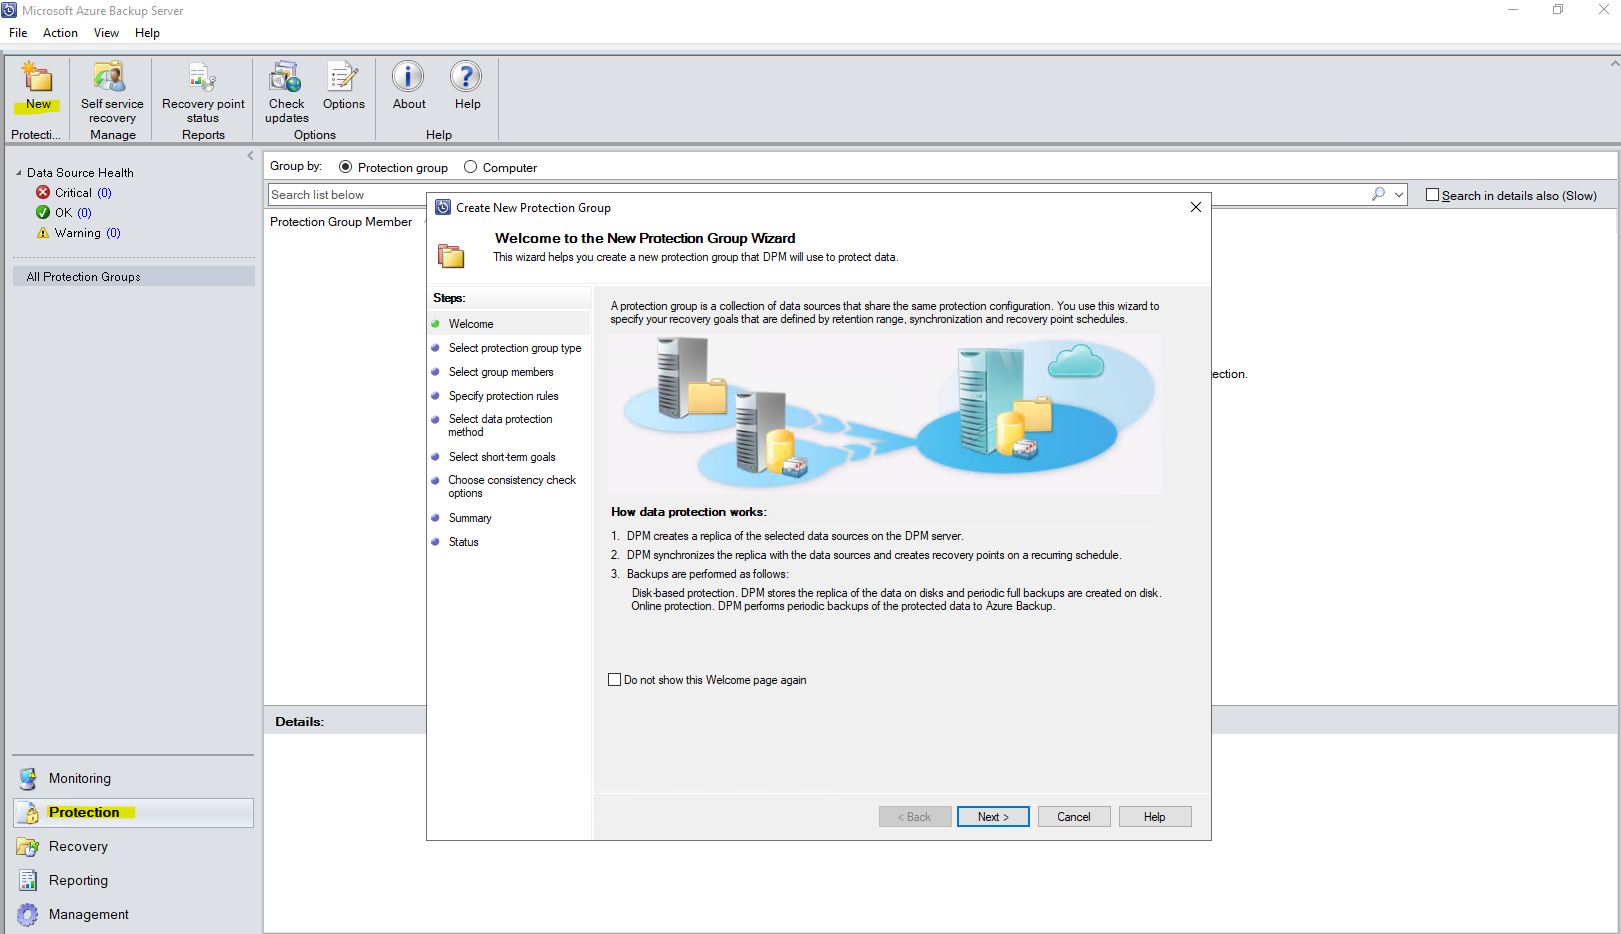Screen dimensions: 1621x934
Task: Open the search options dropdown arrow
Action: [1399, 194]
